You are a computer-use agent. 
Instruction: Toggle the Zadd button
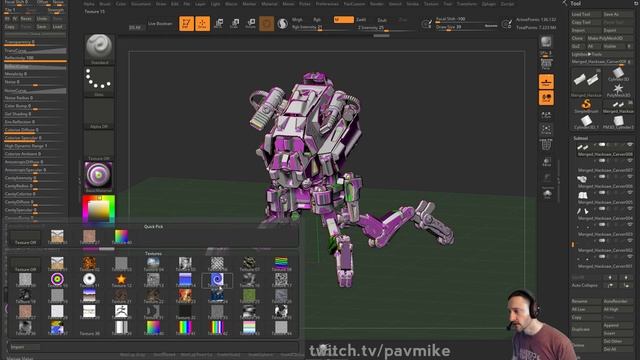click(x=361, y=20)
